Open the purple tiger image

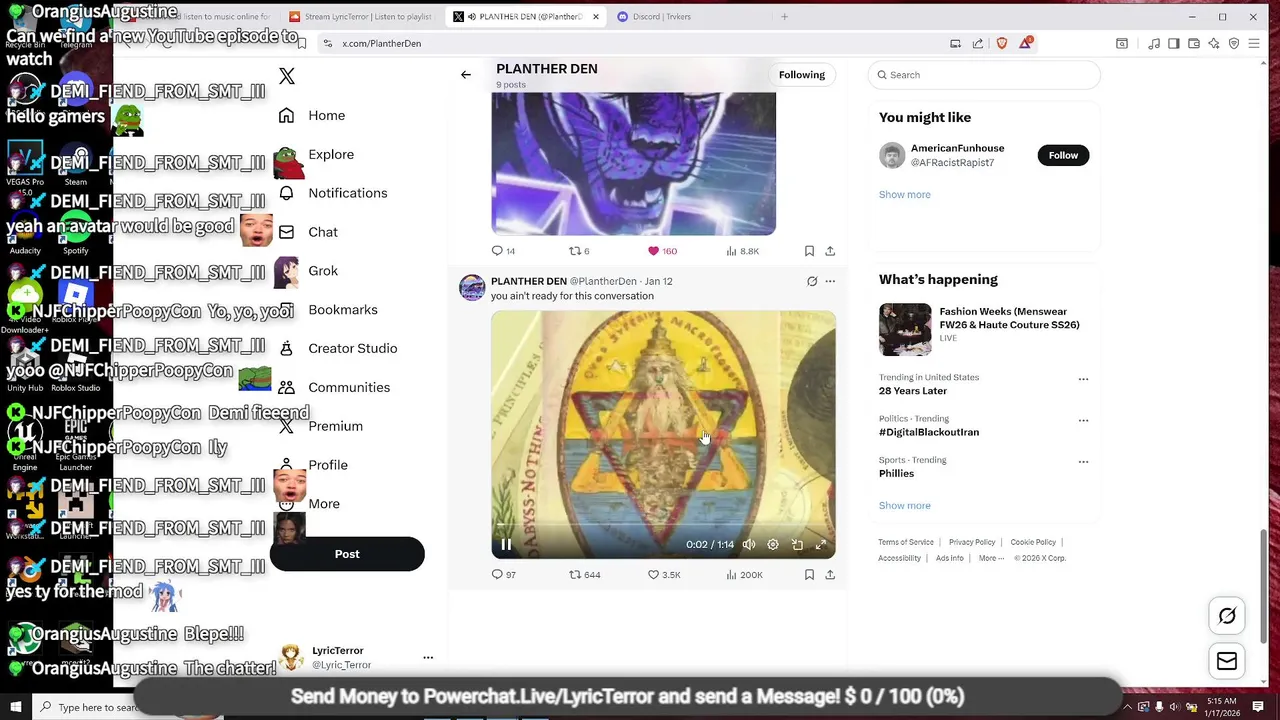(x=633, y=164)
